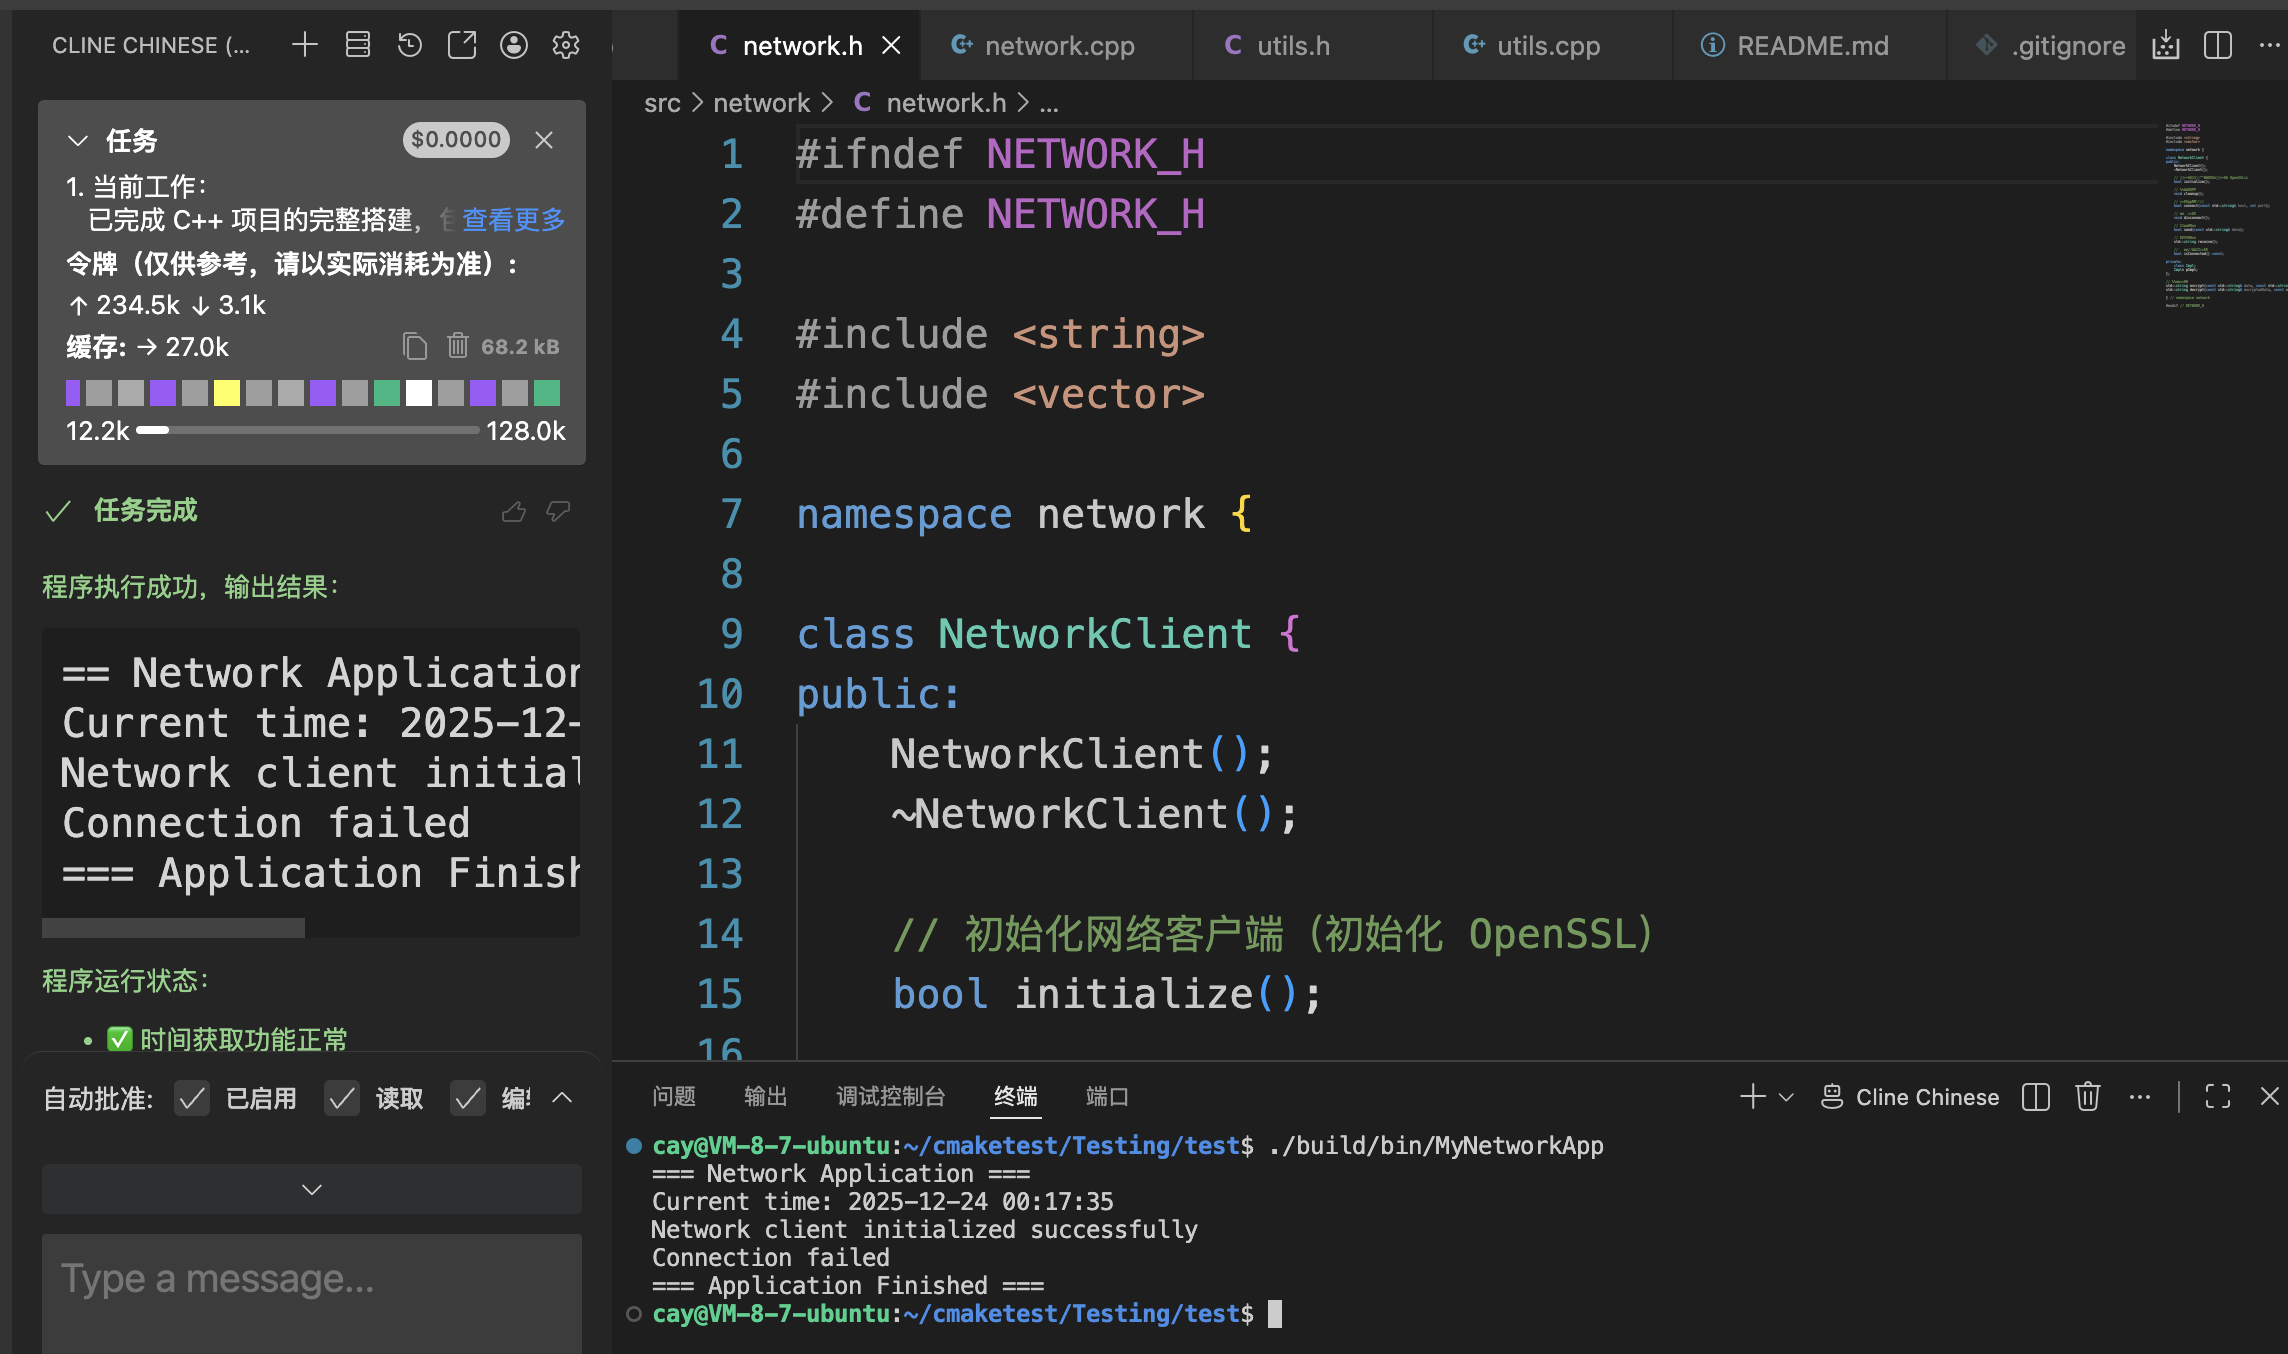Split the editor to the right
Viewport: 2288px width, 1354px height.
tap(2217, 45)
